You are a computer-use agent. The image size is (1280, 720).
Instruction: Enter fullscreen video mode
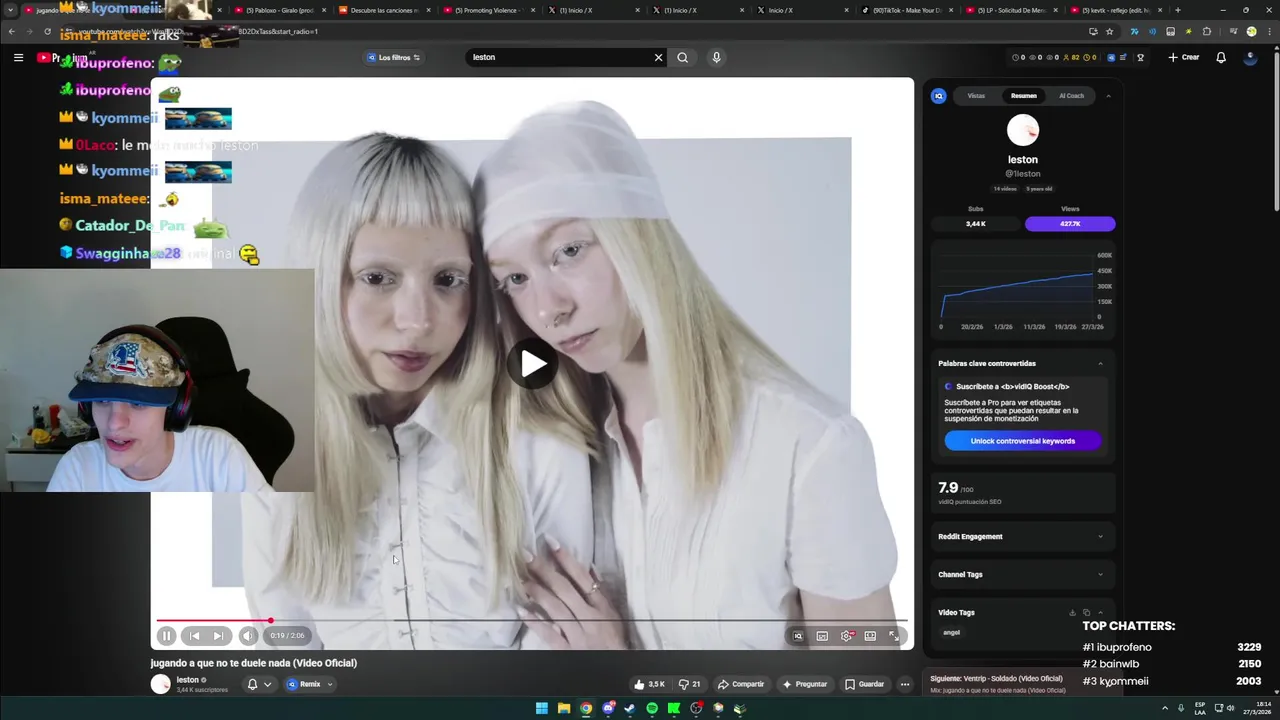(894, 635)
